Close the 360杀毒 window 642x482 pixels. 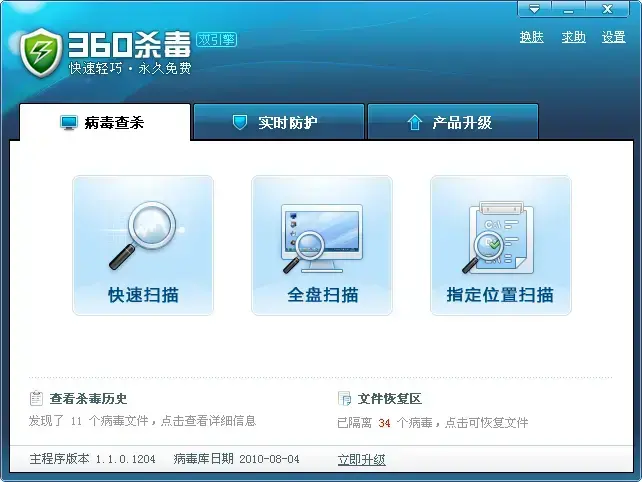(x=607, y=9)
